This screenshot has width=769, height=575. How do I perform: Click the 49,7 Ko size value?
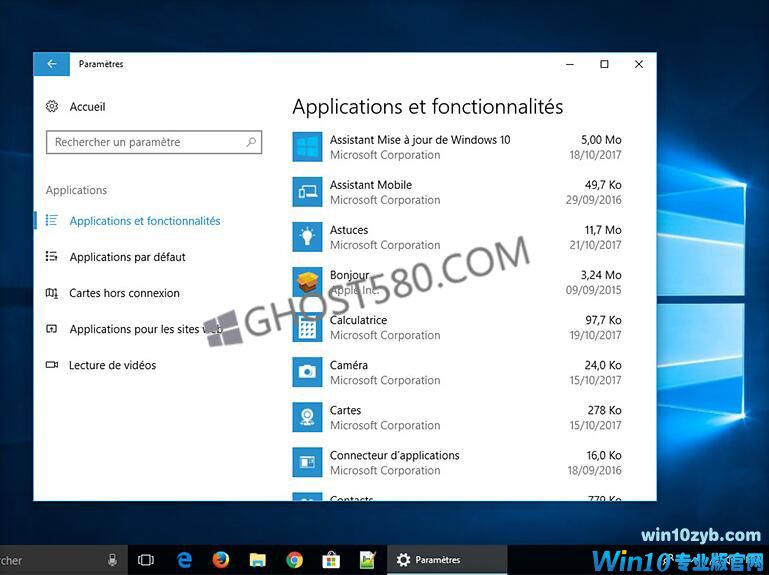pyautogui.click(x=603, y=185)
